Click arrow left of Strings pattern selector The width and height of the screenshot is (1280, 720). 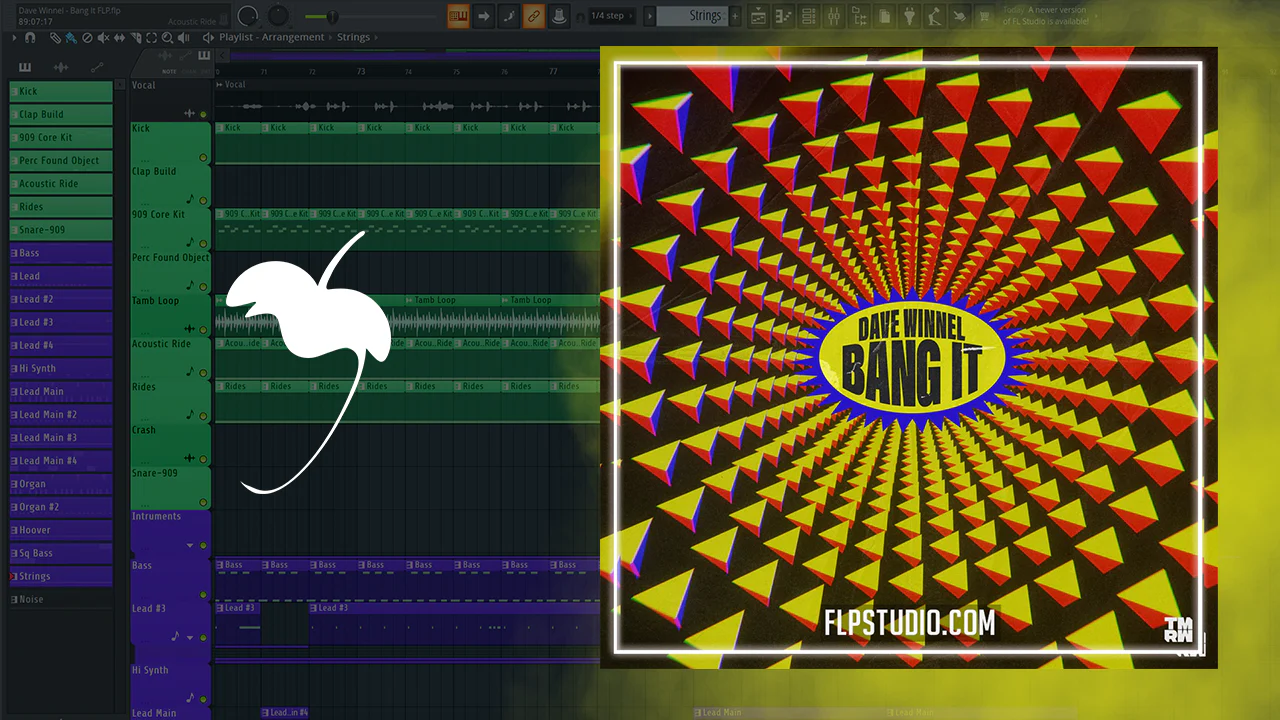point(650,16)
